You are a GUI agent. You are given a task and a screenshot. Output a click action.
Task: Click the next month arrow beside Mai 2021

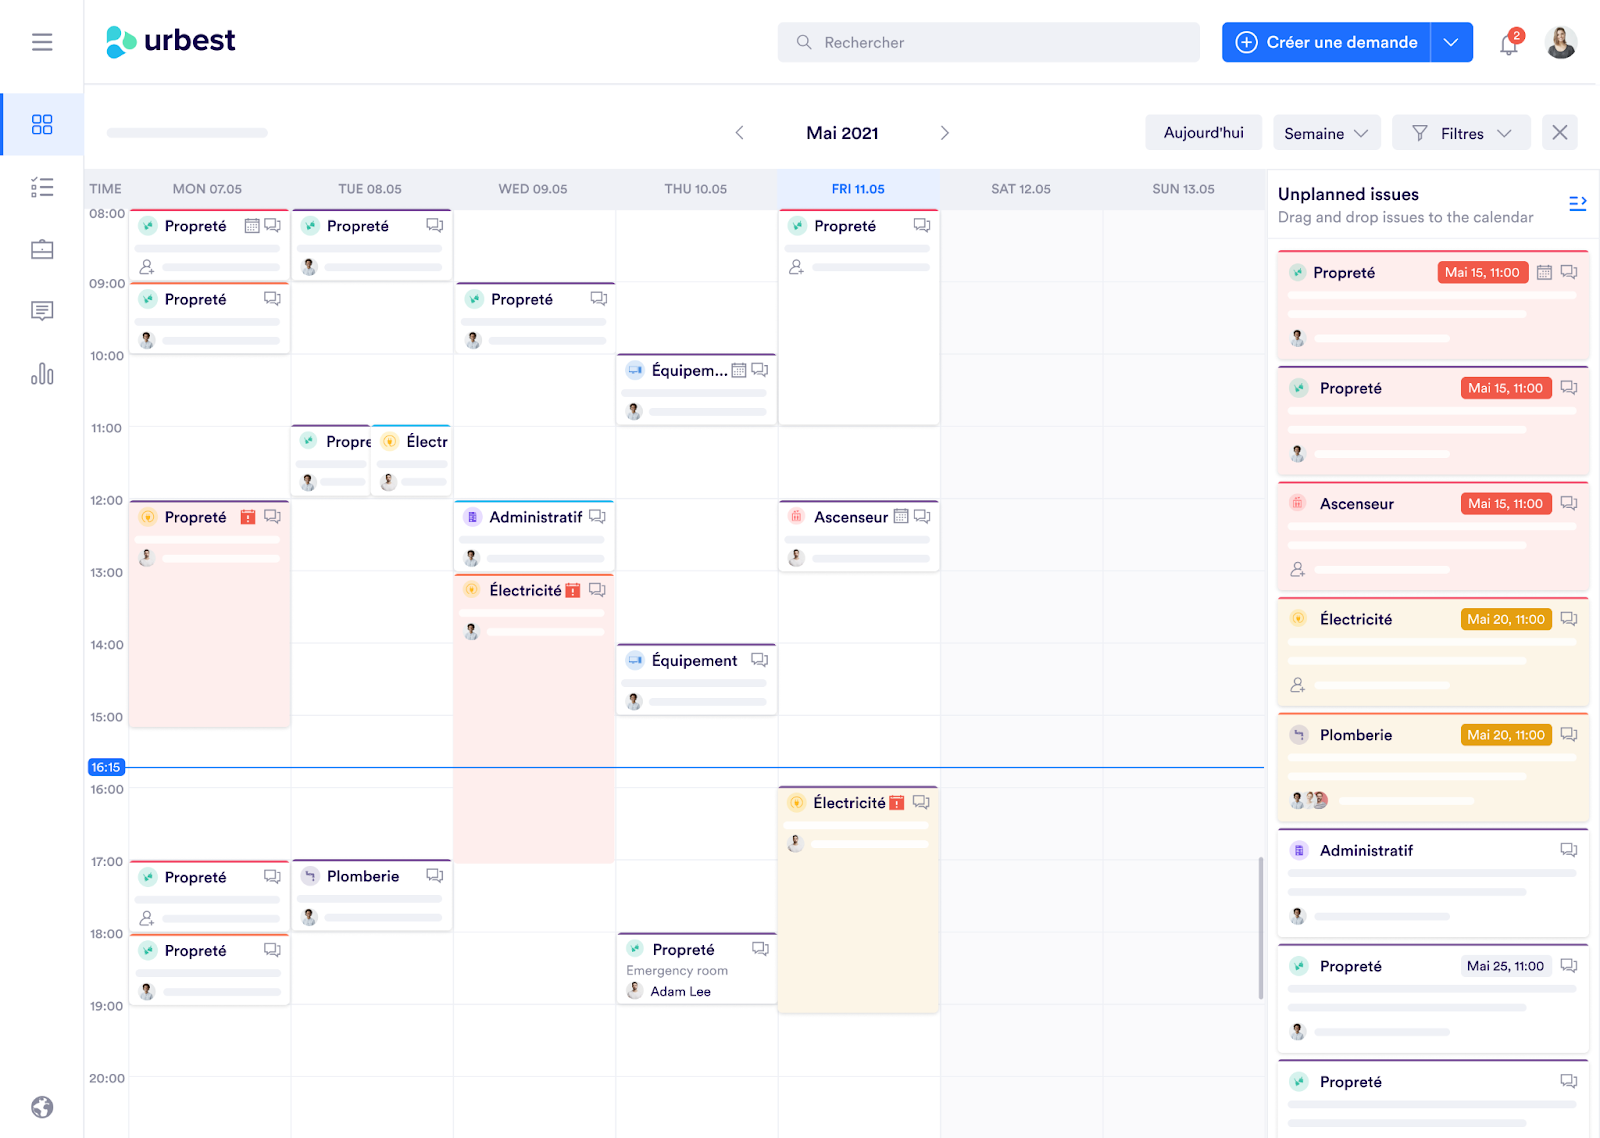click(x=944, y=132)
